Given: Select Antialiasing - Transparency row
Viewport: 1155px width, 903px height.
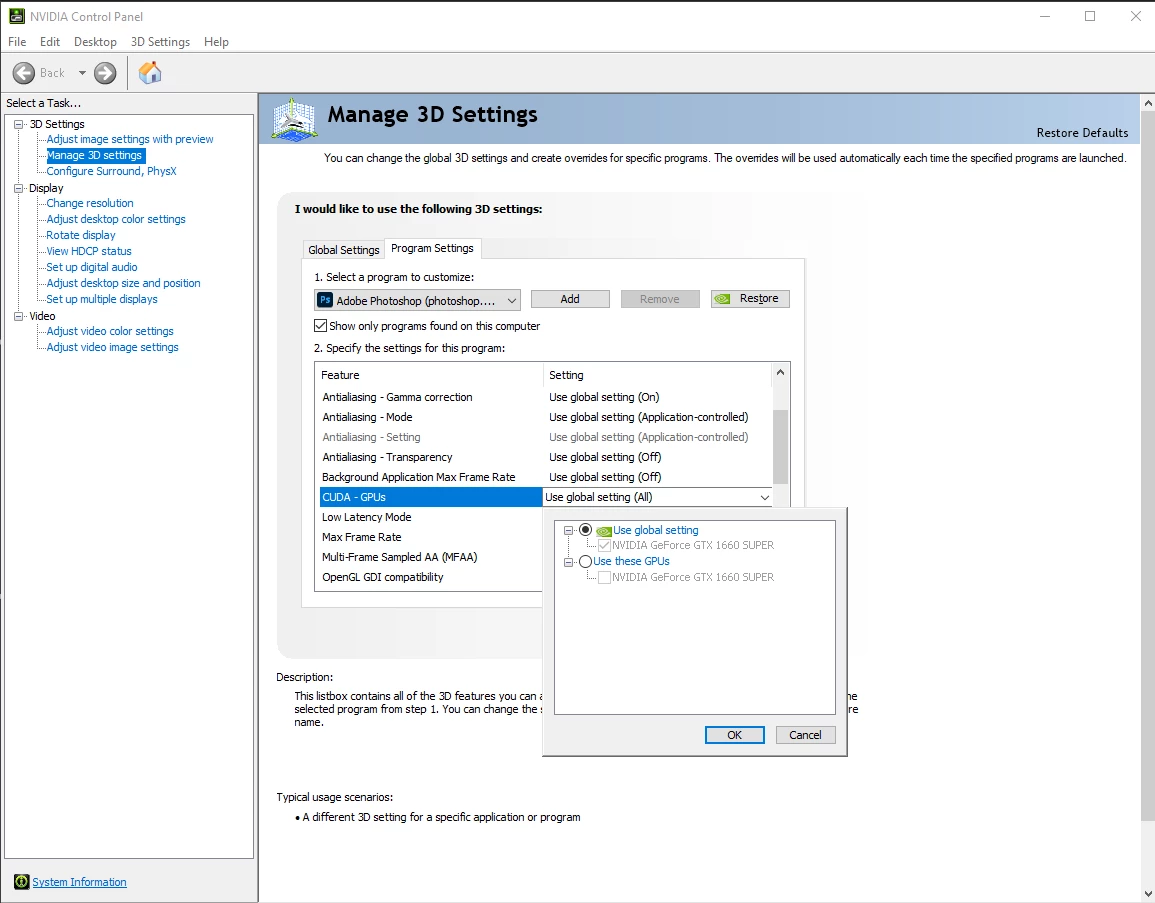Looking at the screenshot, I should [544, 457].
